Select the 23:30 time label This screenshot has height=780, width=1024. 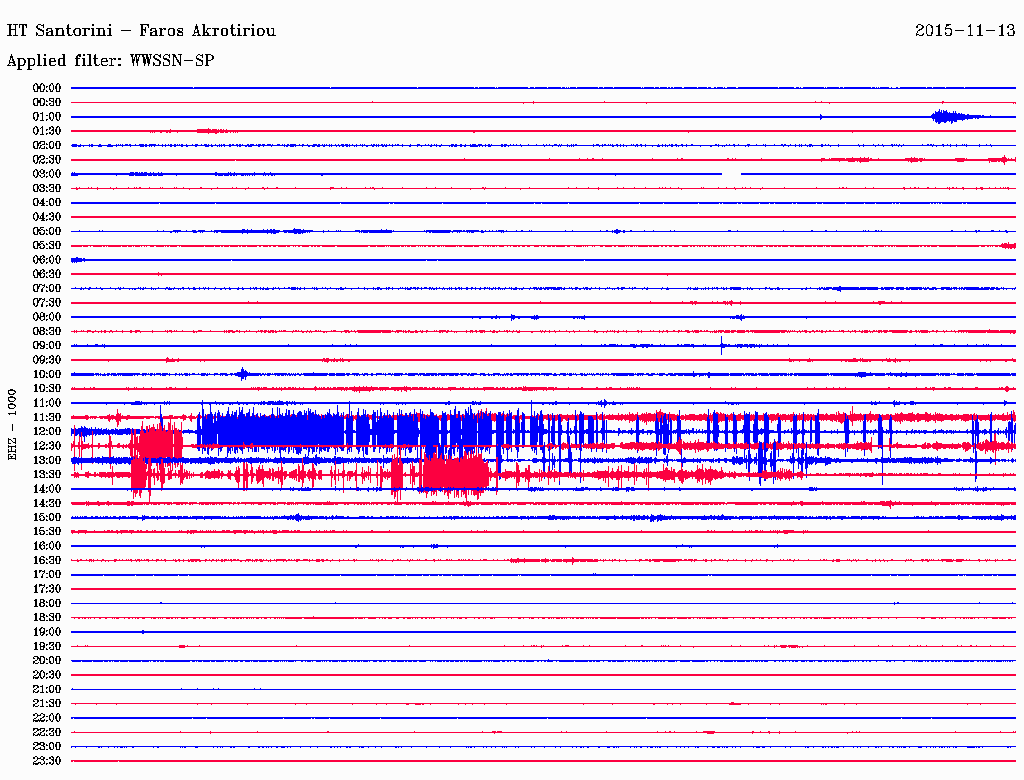coord(46,760)
